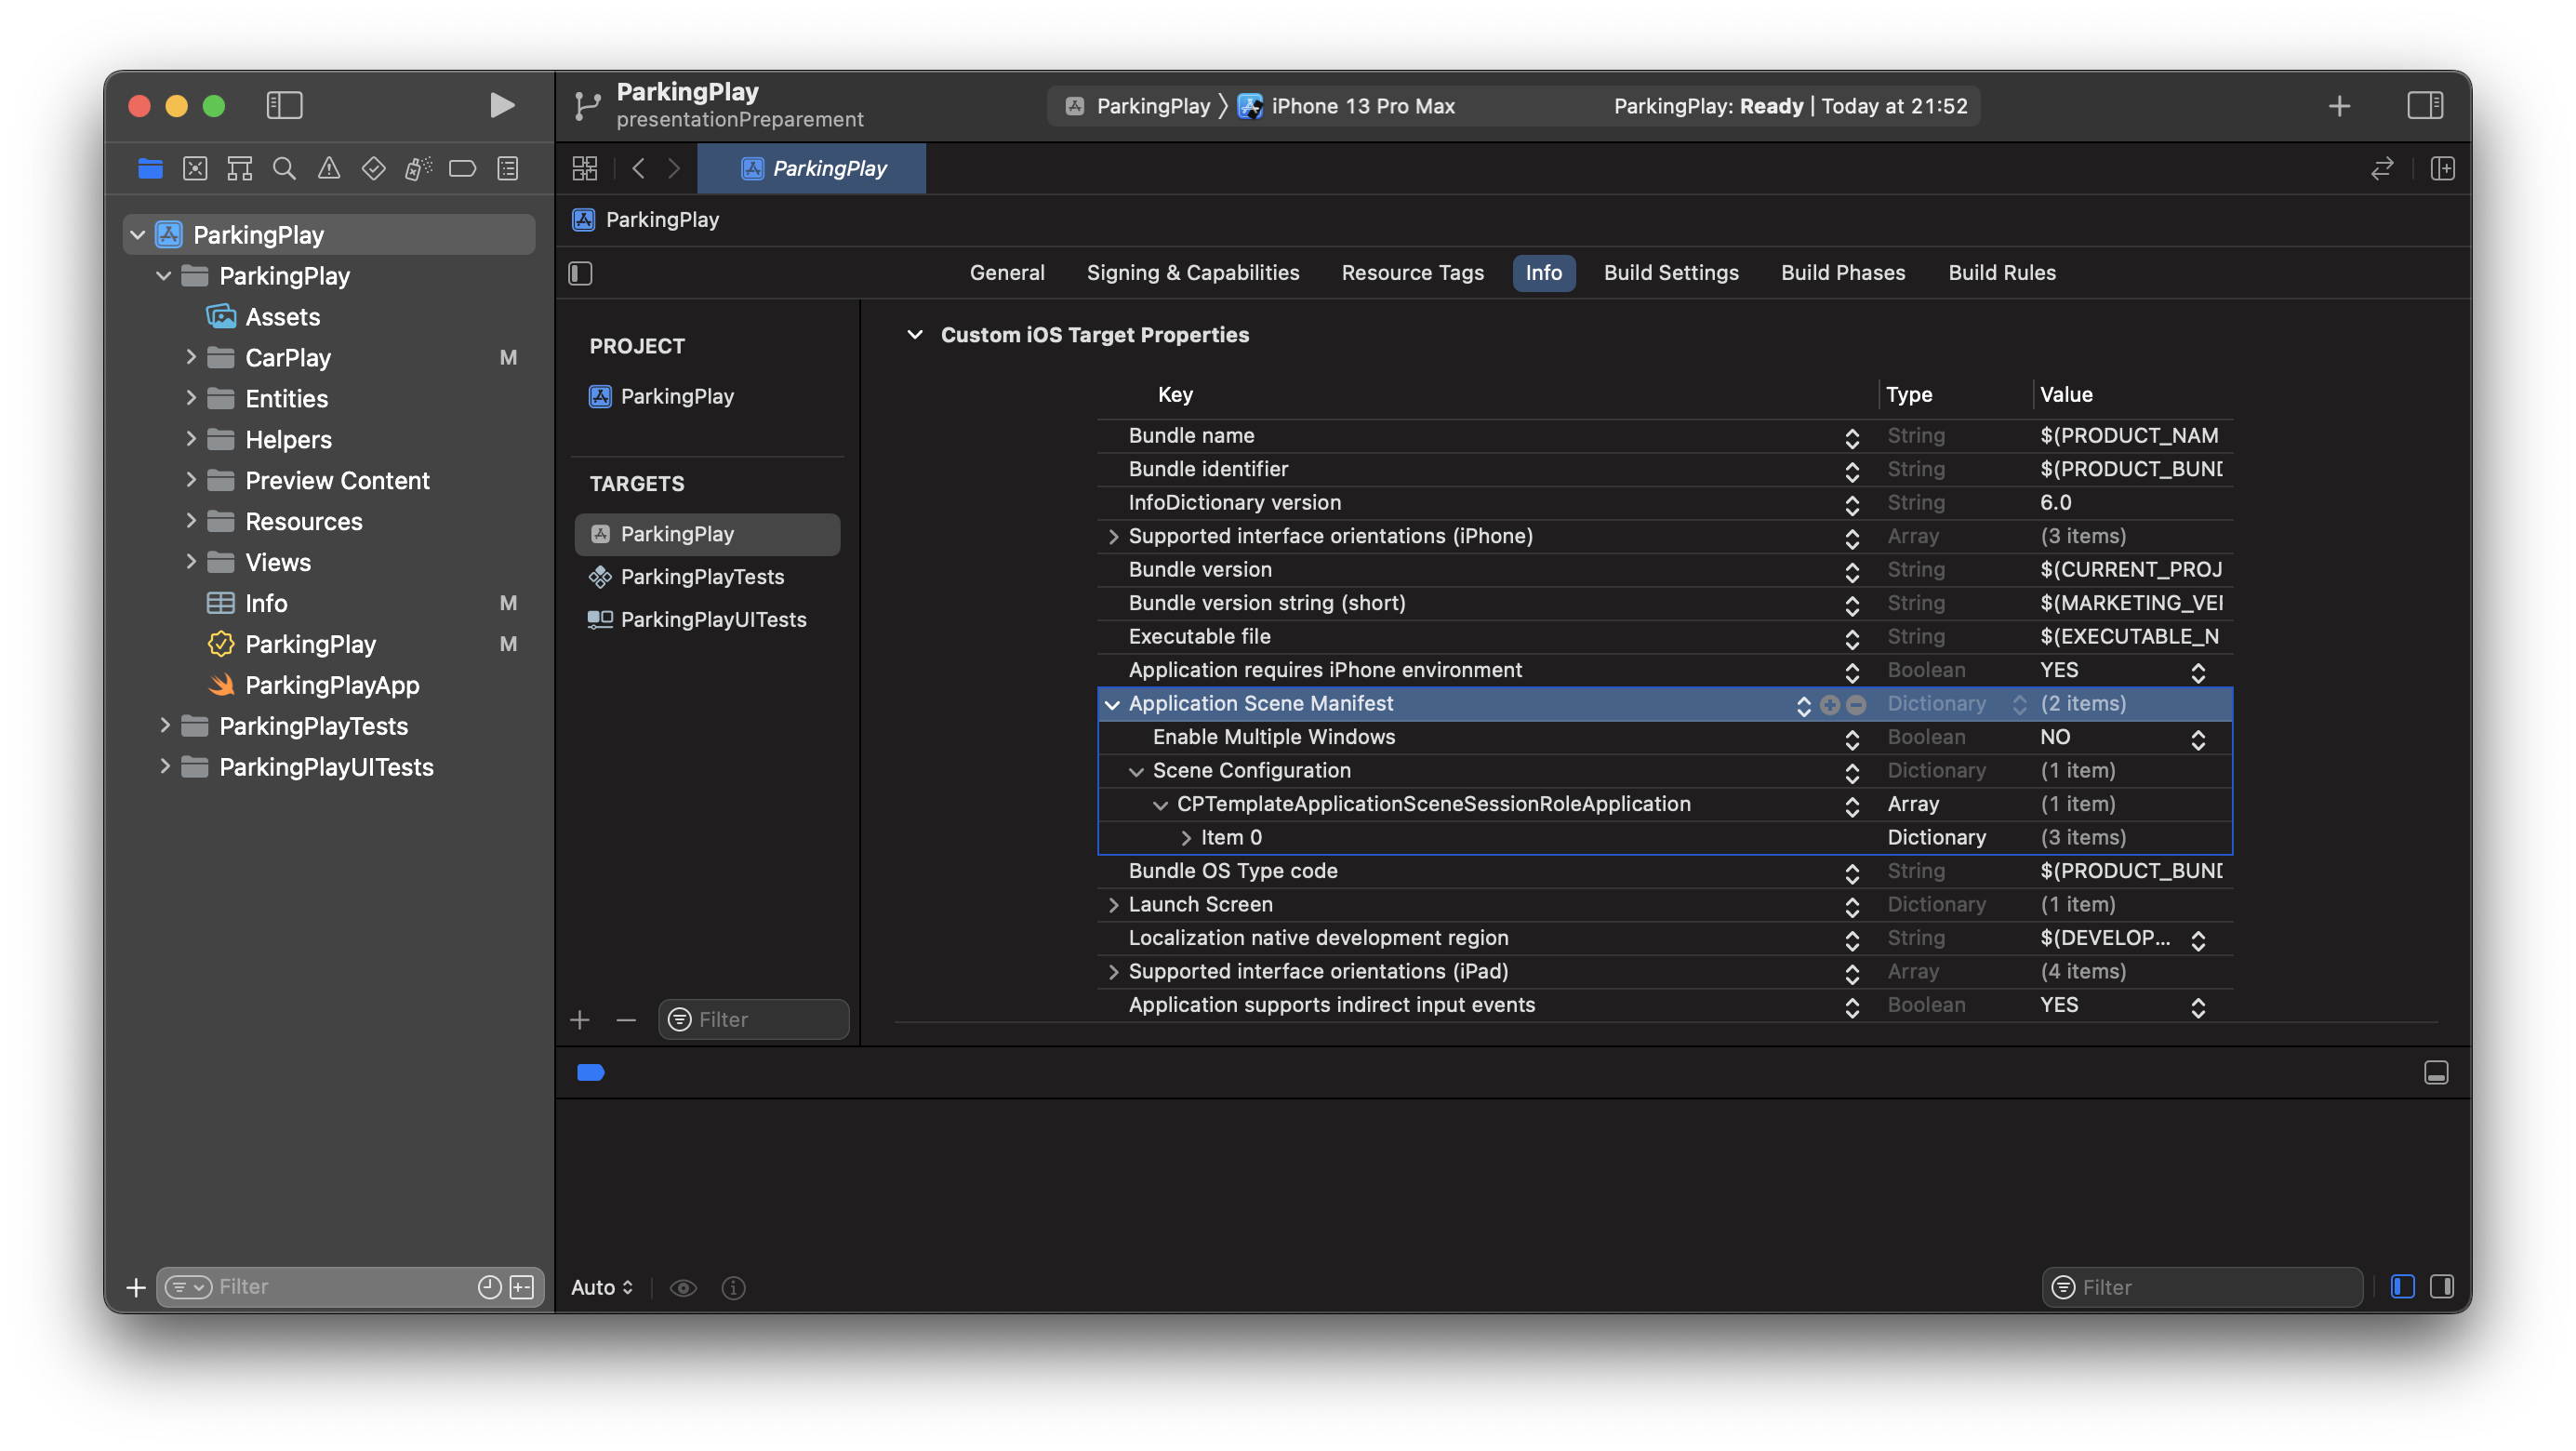Expand the CarPlay folder
Image resolution: width=2576 pixels, height=1451 pixels.
190,357
